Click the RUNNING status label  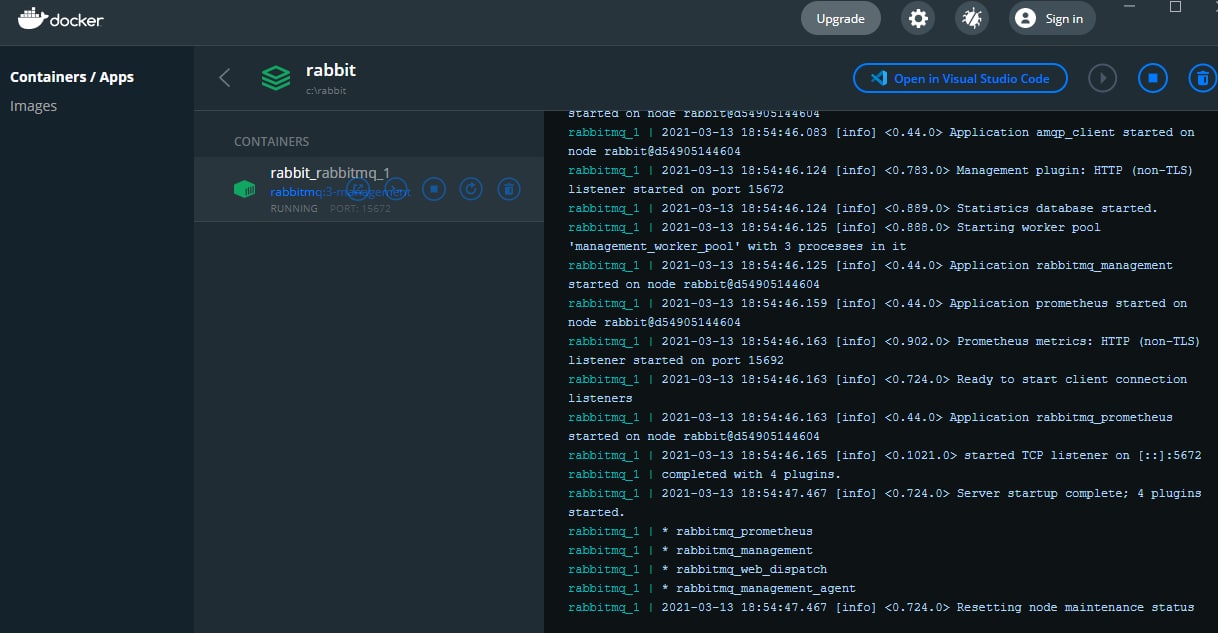click(x=294, y=209)
